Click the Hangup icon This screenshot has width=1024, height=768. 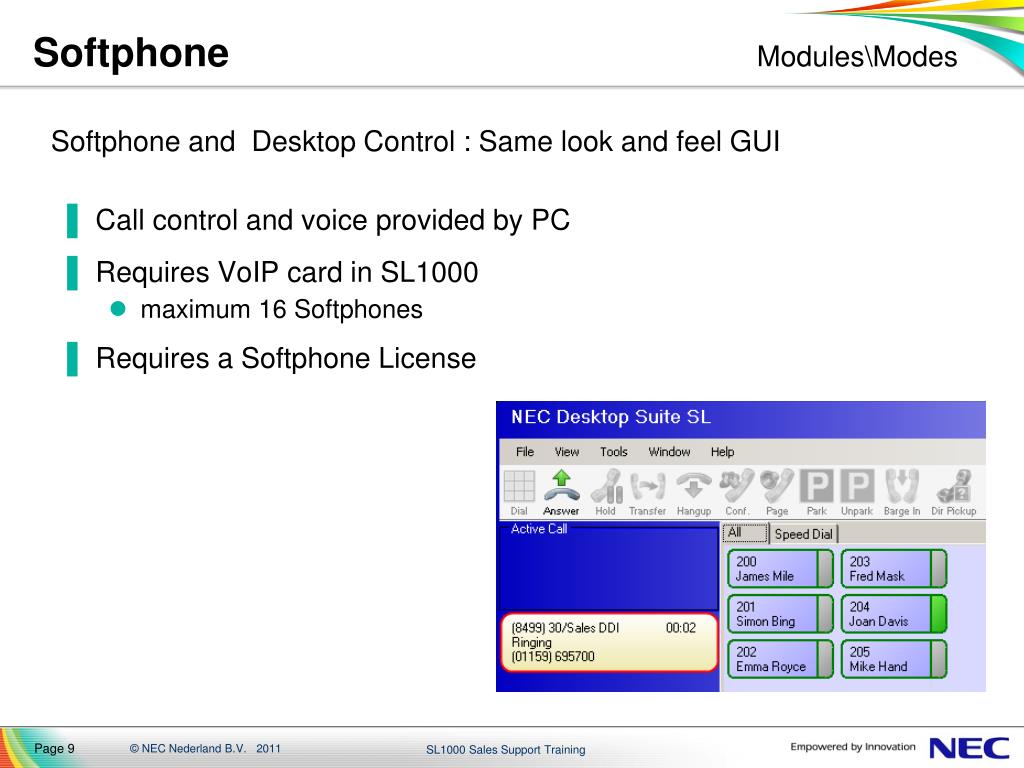(x=694, y=492)
